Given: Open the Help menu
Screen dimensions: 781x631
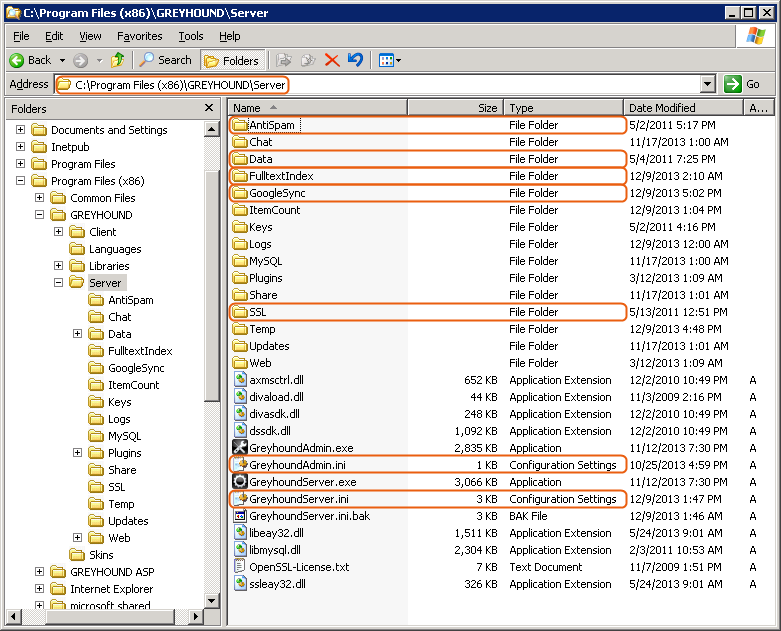Looking at the screenshot, I should [x=230, y=36].
